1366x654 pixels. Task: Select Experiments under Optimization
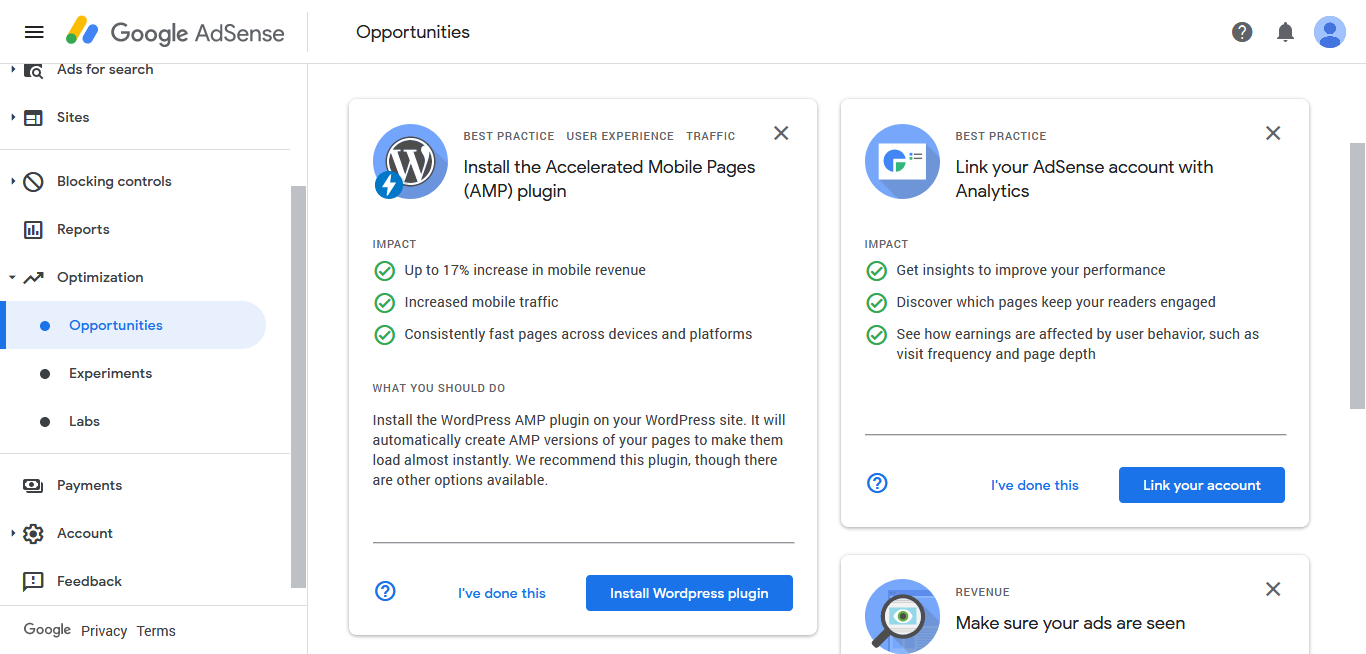[110, 373]
